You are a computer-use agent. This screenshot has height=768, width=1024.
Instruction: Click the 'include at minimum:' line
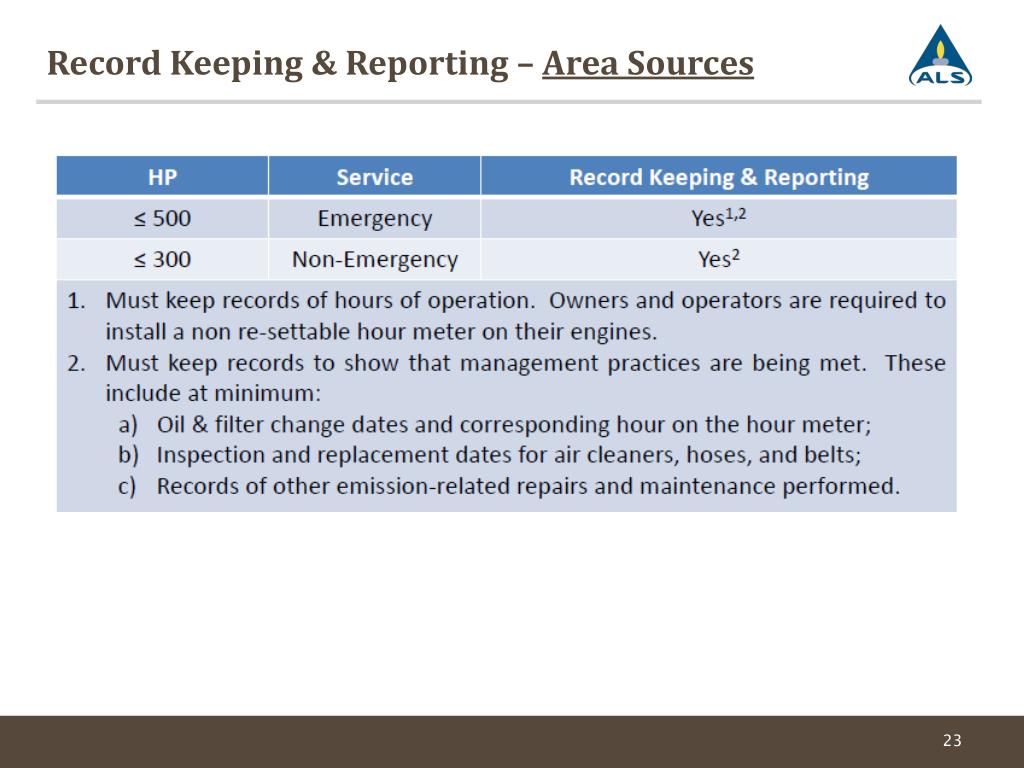(x=214, y=393)
